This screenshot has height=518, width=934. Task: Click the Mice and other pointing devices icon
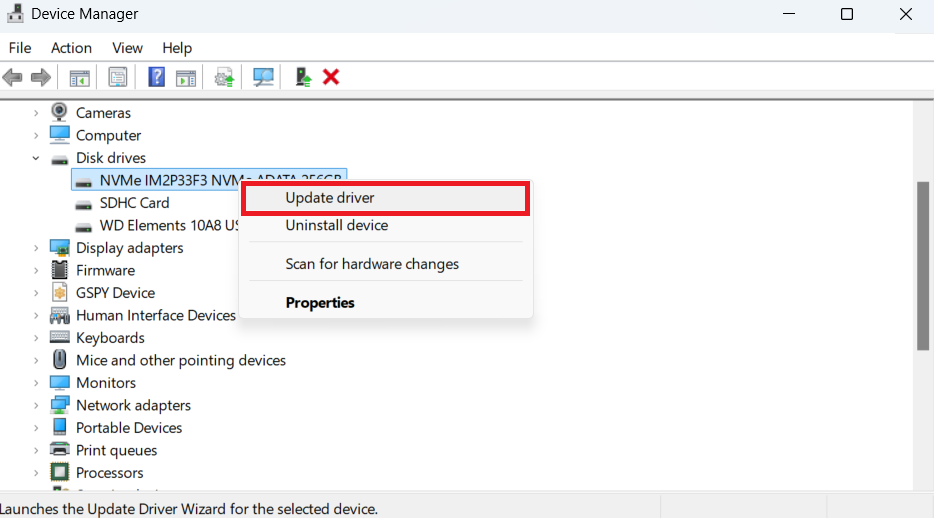(60, 360)
